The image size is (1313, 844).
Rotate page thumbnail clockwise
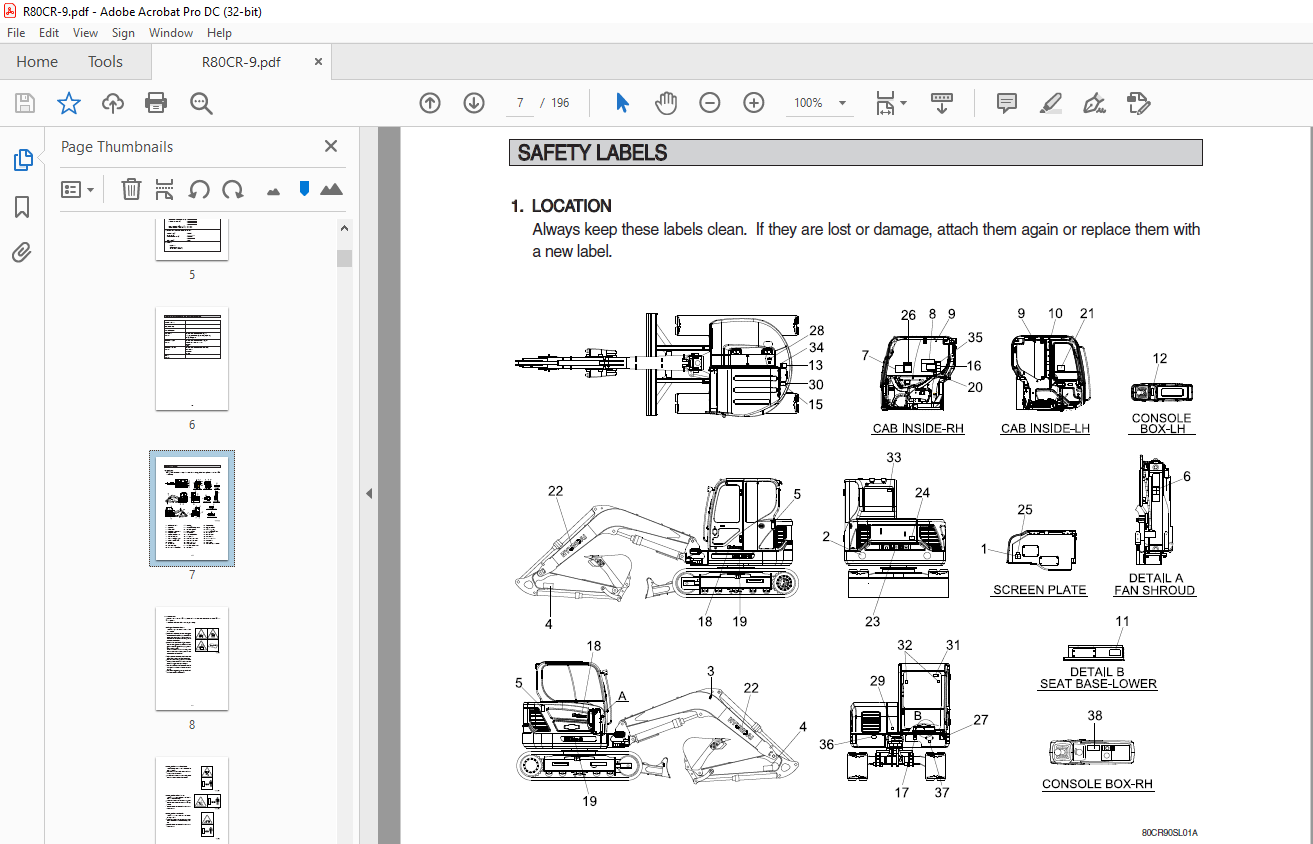pos(233,189)
